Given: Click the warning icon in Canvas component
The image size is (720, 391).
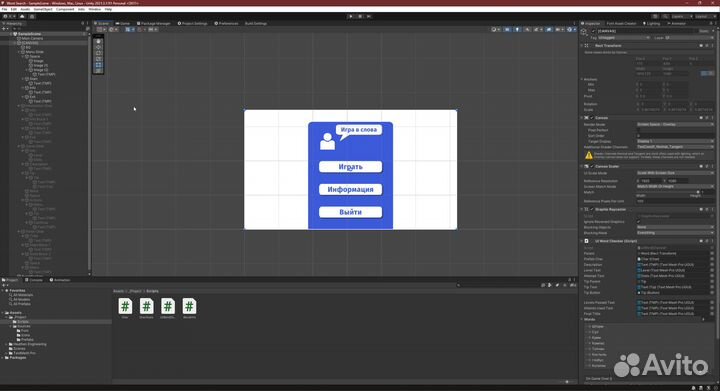Looking at the screenshot, I should coord(589,156).
